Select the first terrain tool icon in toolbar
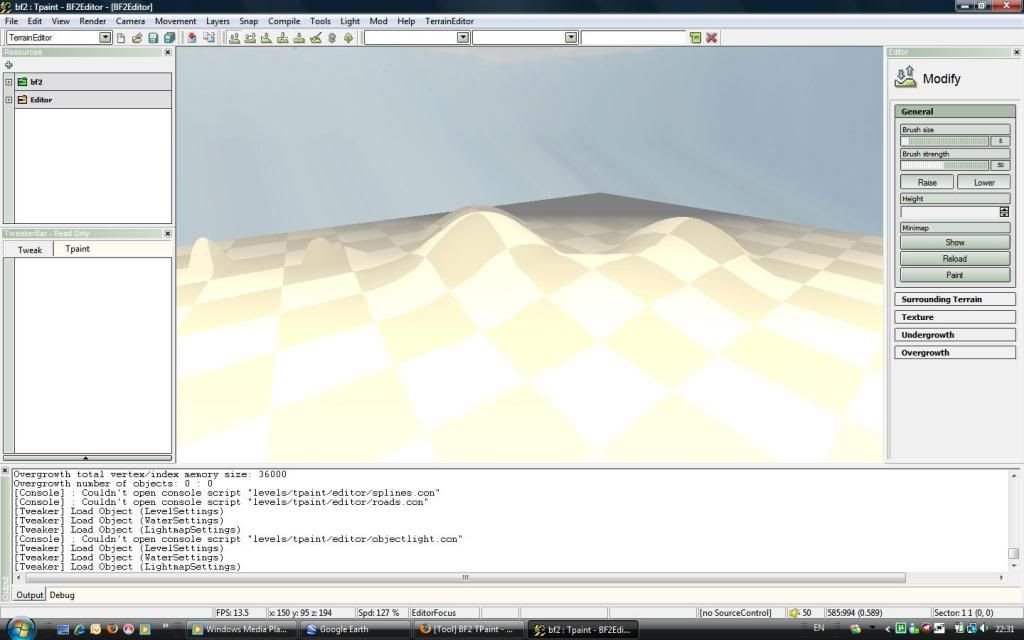 234,38
